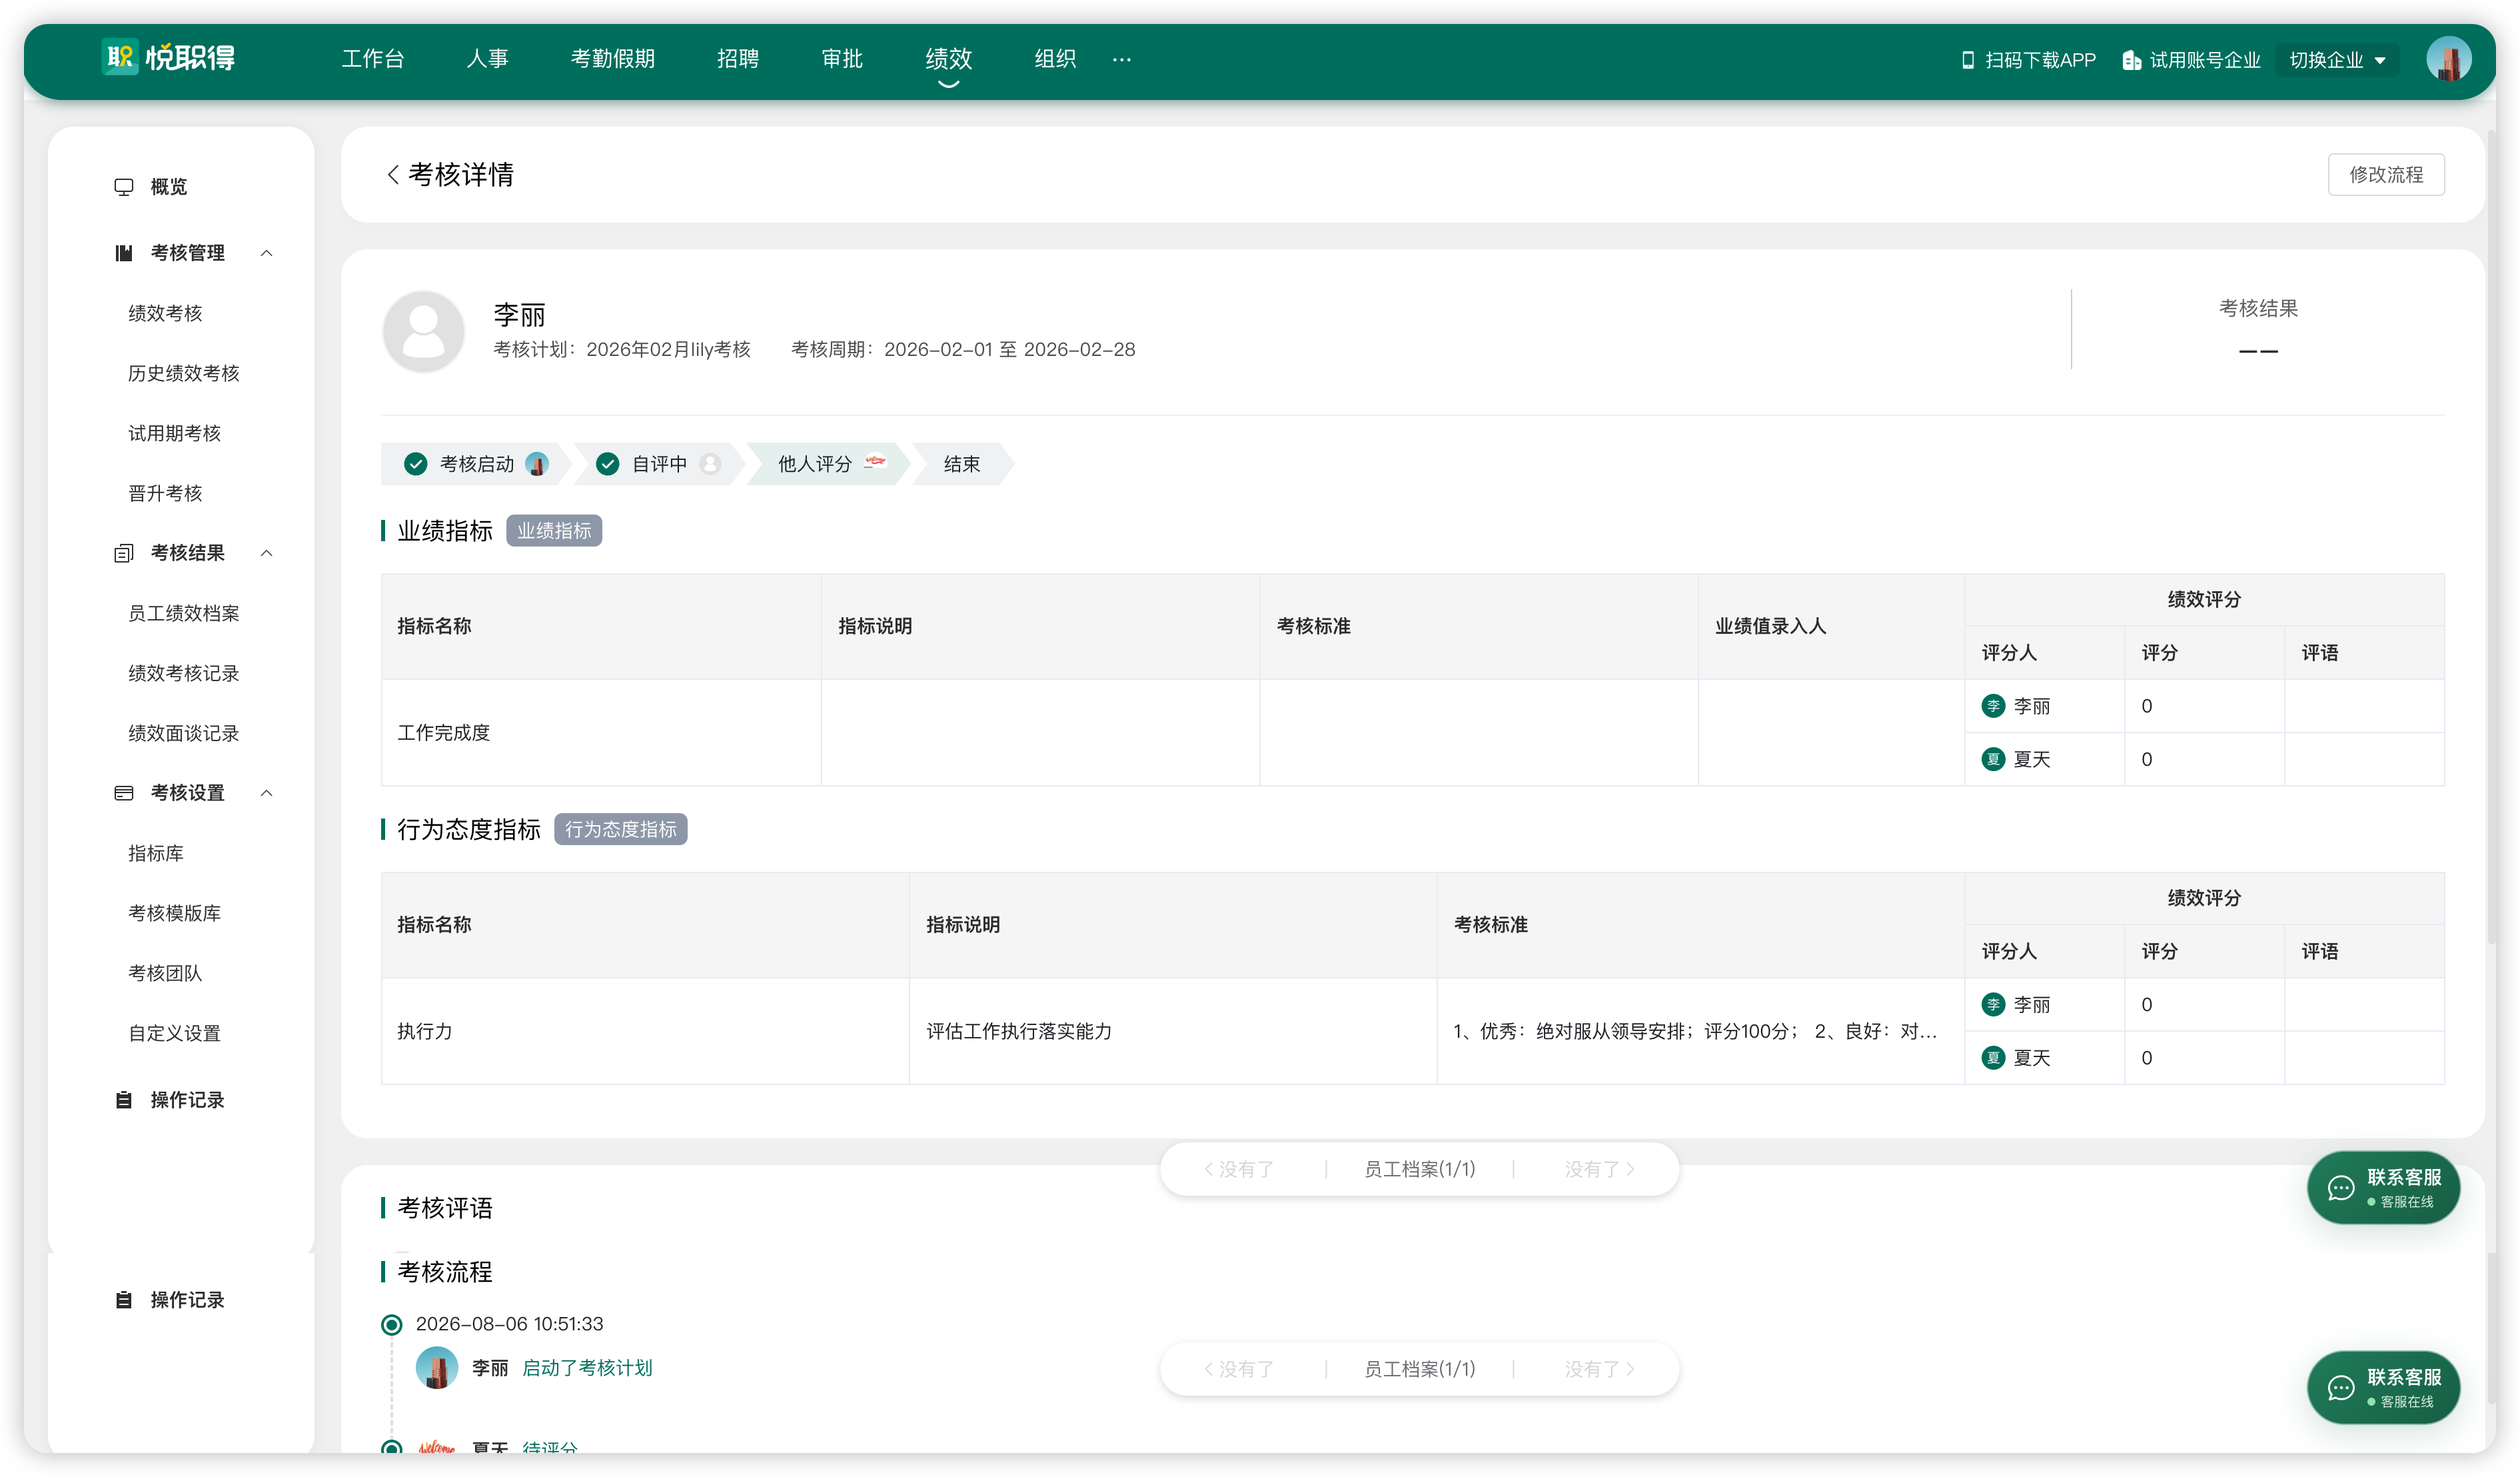Screen dimensions: 2520x1477
Task: Click the 考核设置 card icon
Action: tap(124, 793)
